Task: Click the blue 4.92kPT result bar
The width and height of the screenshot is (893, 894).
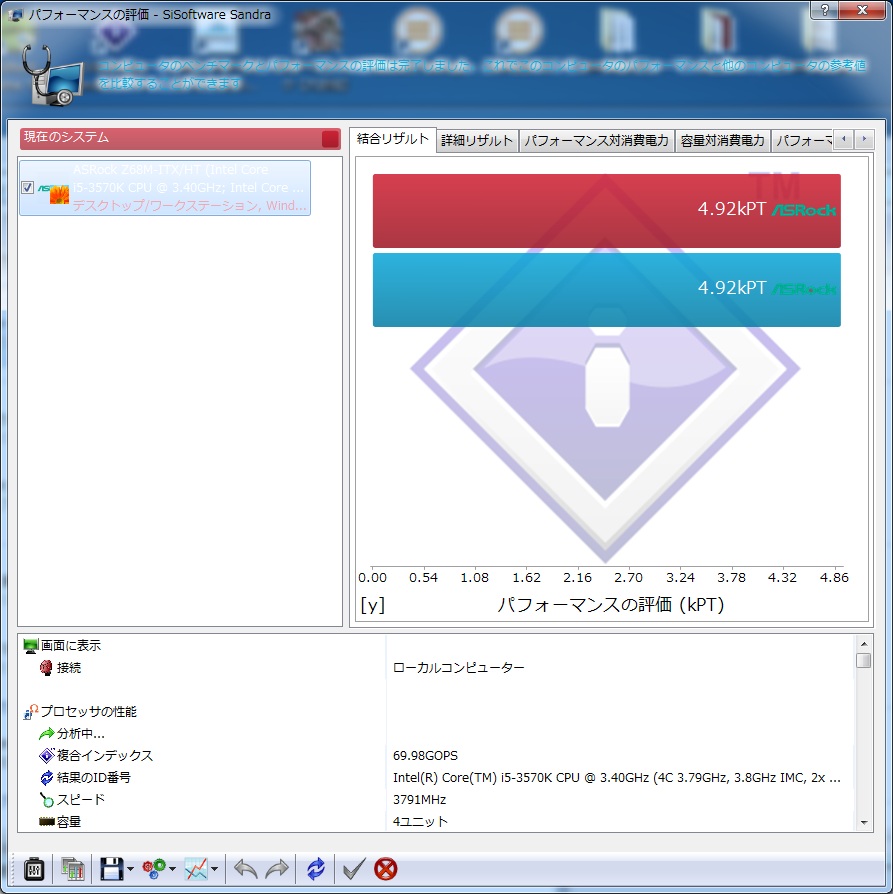Action: [x=607, y=290]
